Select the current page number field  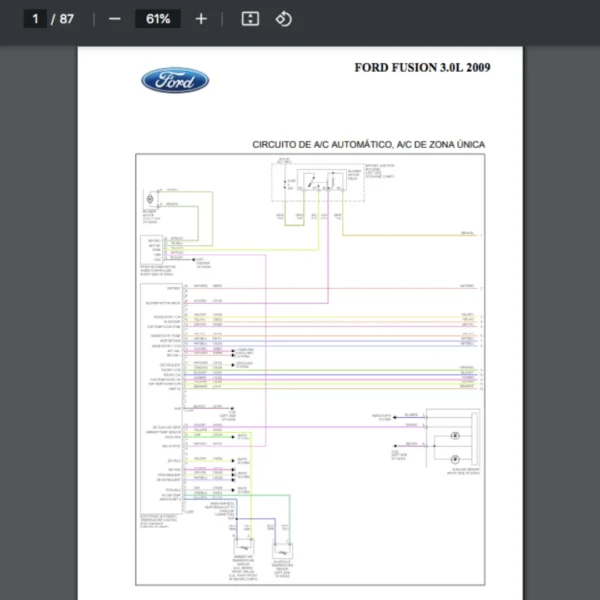click(35, 19)
